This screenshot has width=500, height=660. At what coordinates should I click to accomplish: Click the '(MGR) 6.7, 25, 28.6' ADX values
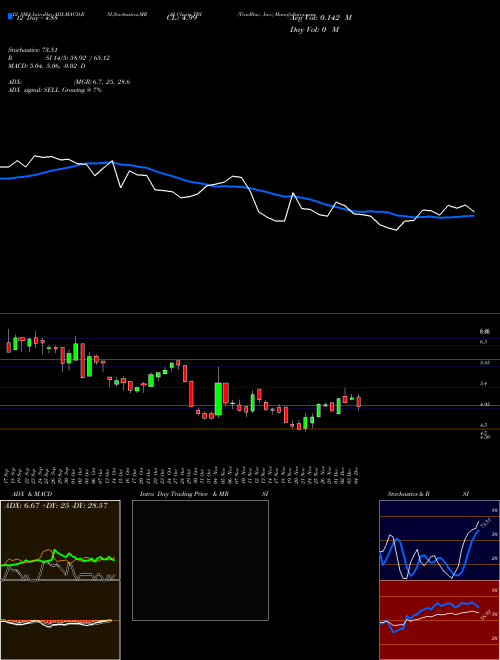101,82
